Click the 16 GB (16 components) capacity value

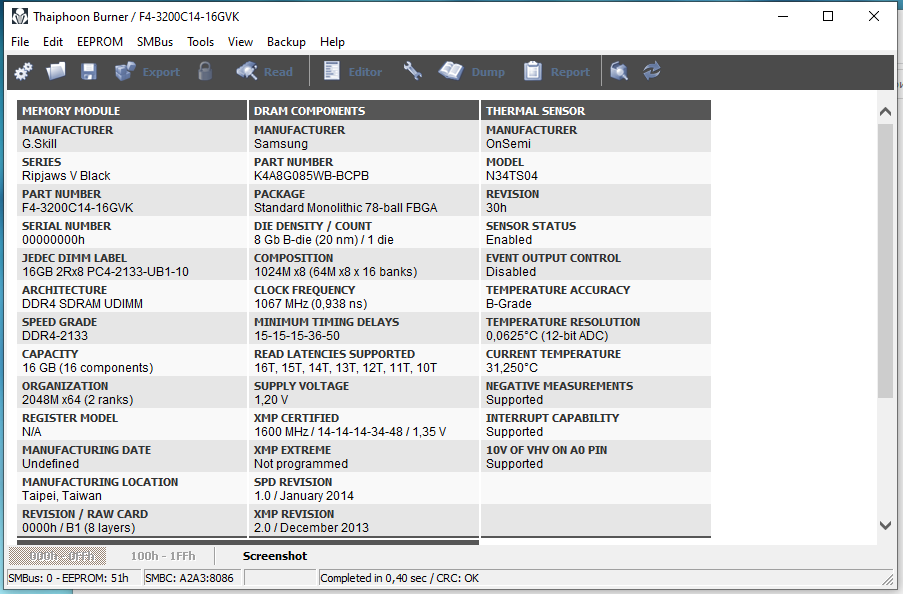[x=88, y=368]
